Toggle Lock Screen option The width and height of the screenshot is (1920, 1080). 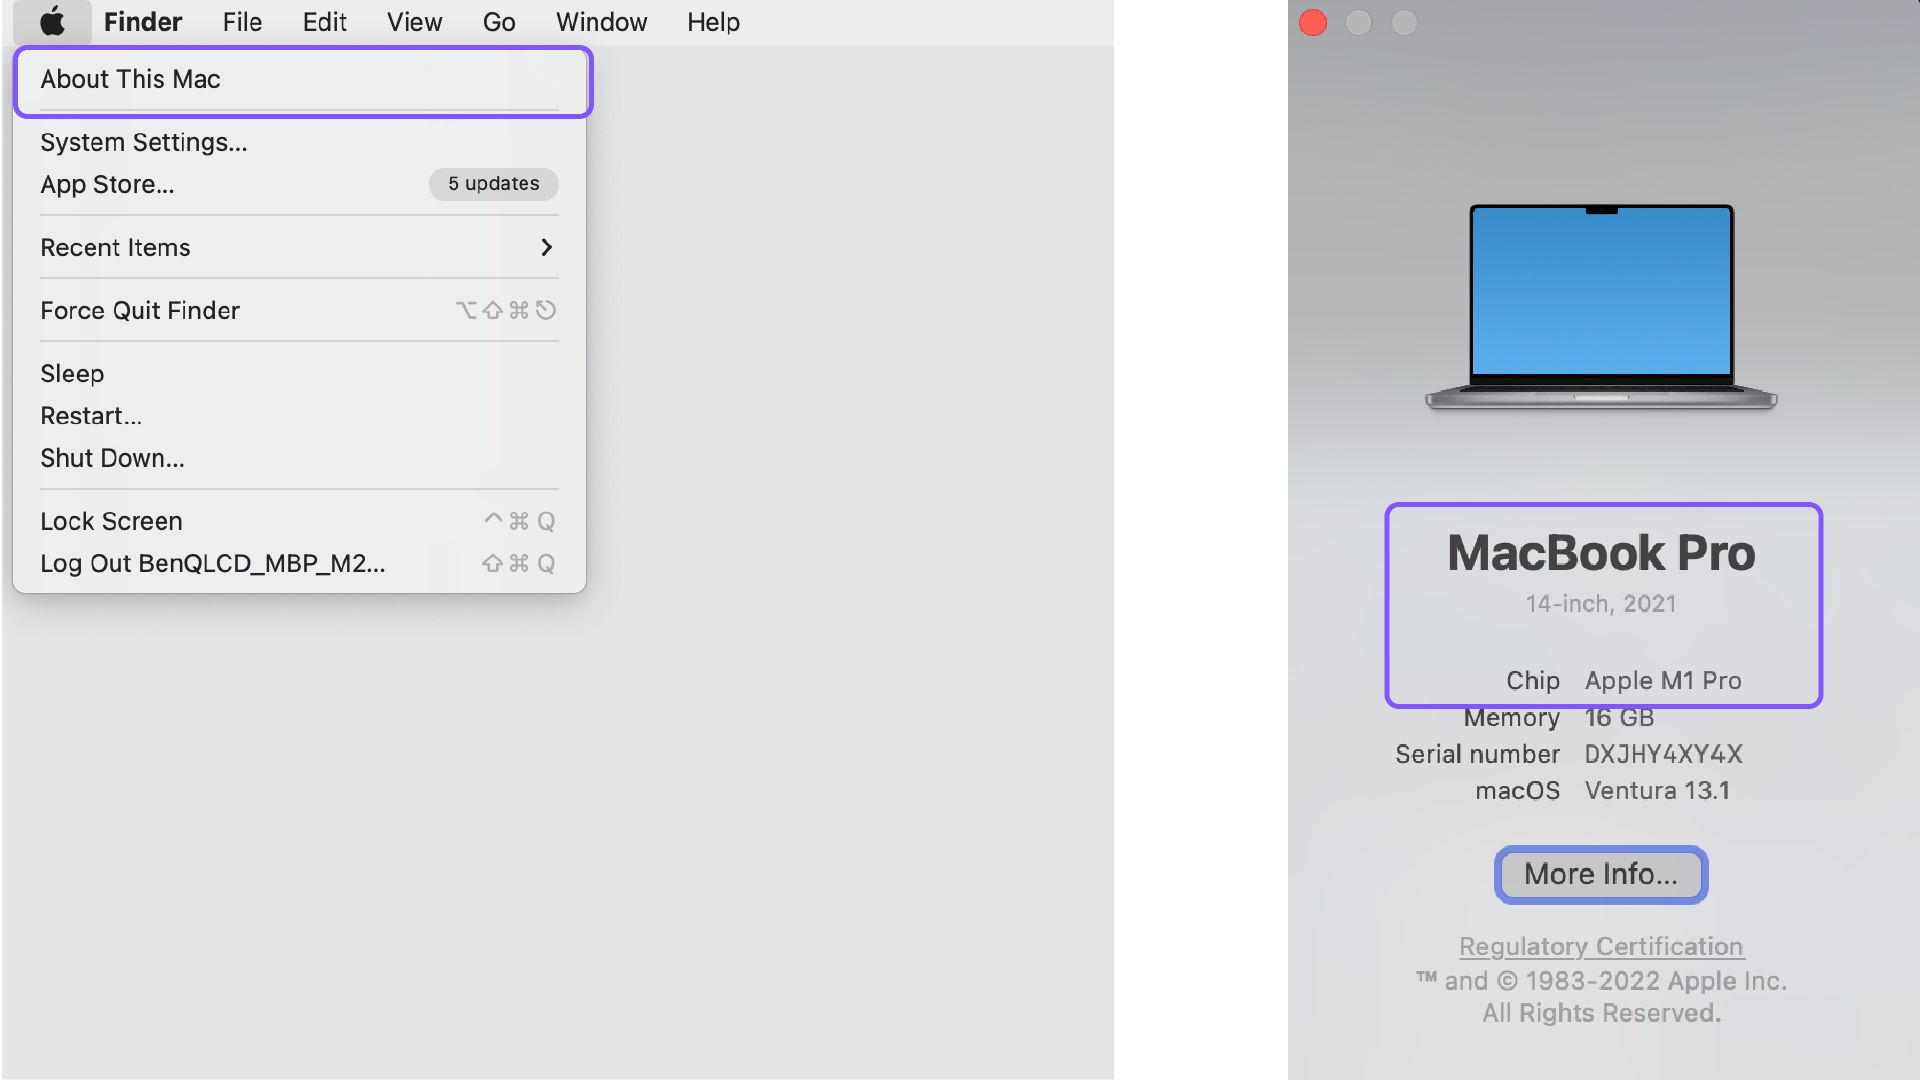(111, 520)
